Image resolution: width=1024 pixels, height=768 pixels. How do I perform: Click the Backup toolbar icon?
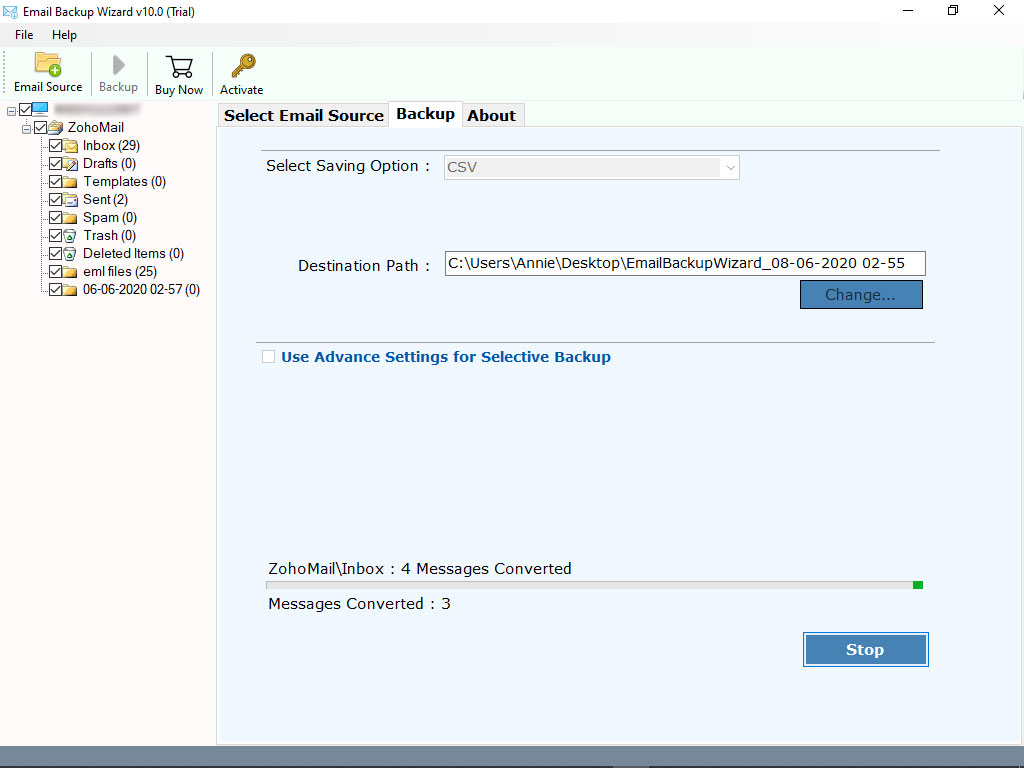click(x=117, y=70)
